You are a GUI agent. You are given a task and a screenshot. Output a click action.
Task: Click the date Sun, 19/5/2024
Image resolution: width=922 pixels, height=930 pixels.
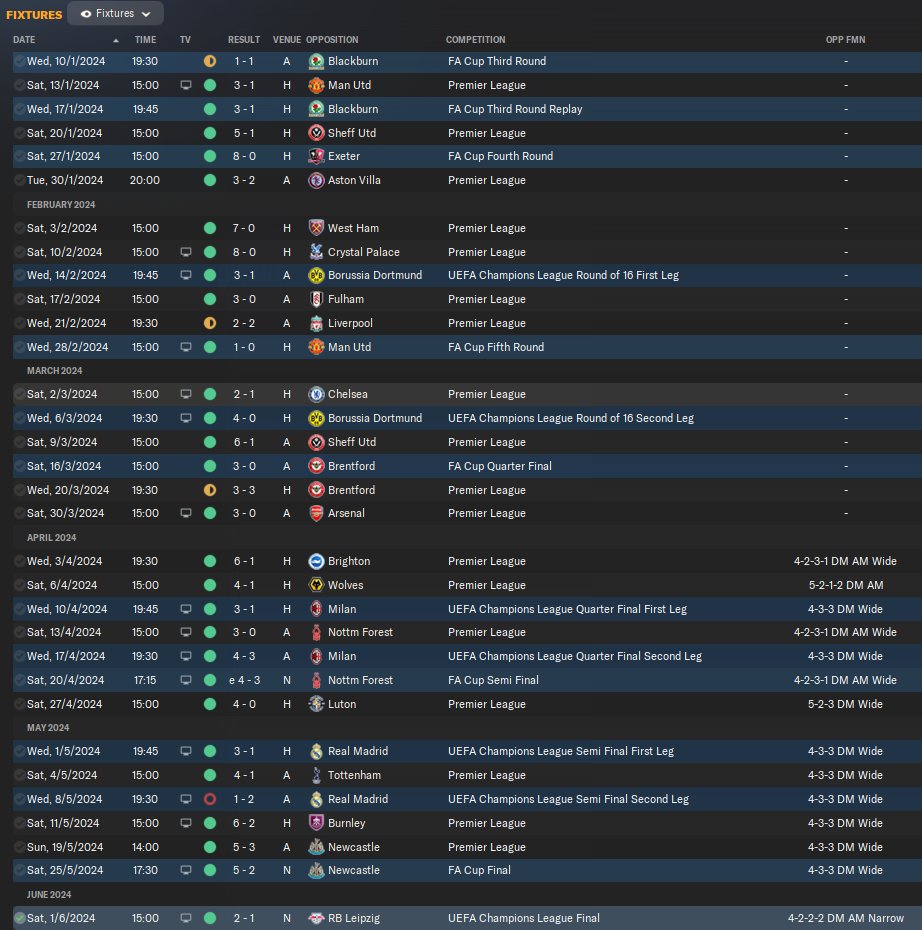(x=65, y=847)
